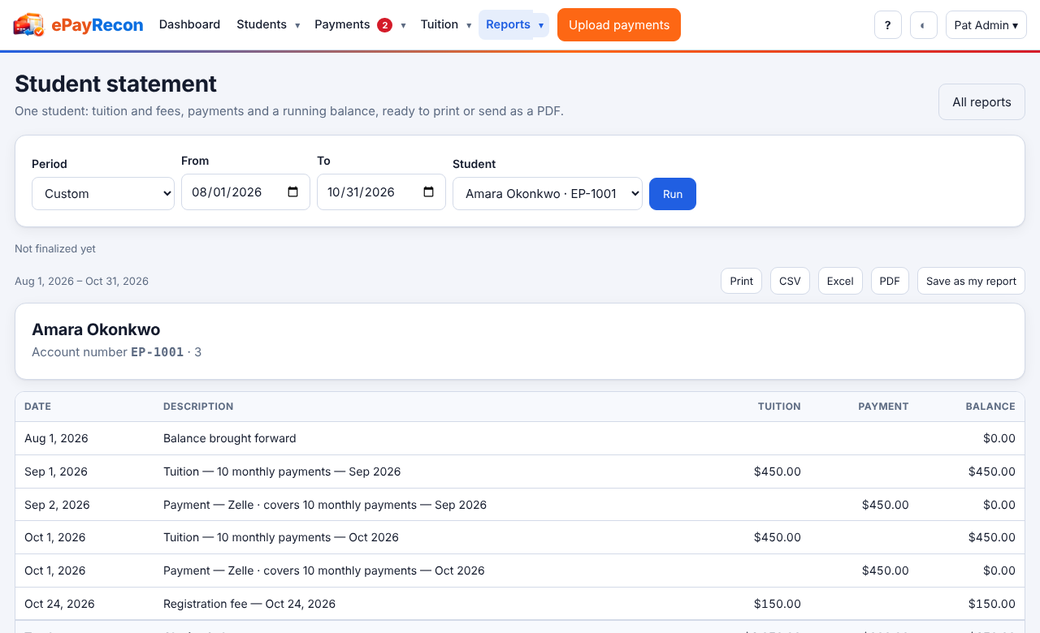Click the 'Tuition — 10 monthly payments — Oct 2026' cell
Viewport: 1040px width, 633px height.
tap(281, 537)
